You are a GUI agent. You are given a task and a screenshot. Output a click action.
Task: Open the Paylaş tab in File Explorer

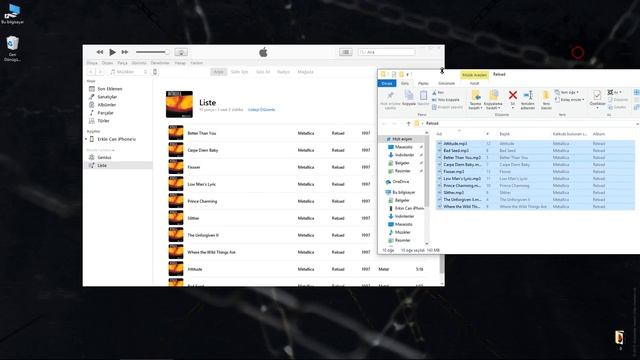click(x=423, y=83)
